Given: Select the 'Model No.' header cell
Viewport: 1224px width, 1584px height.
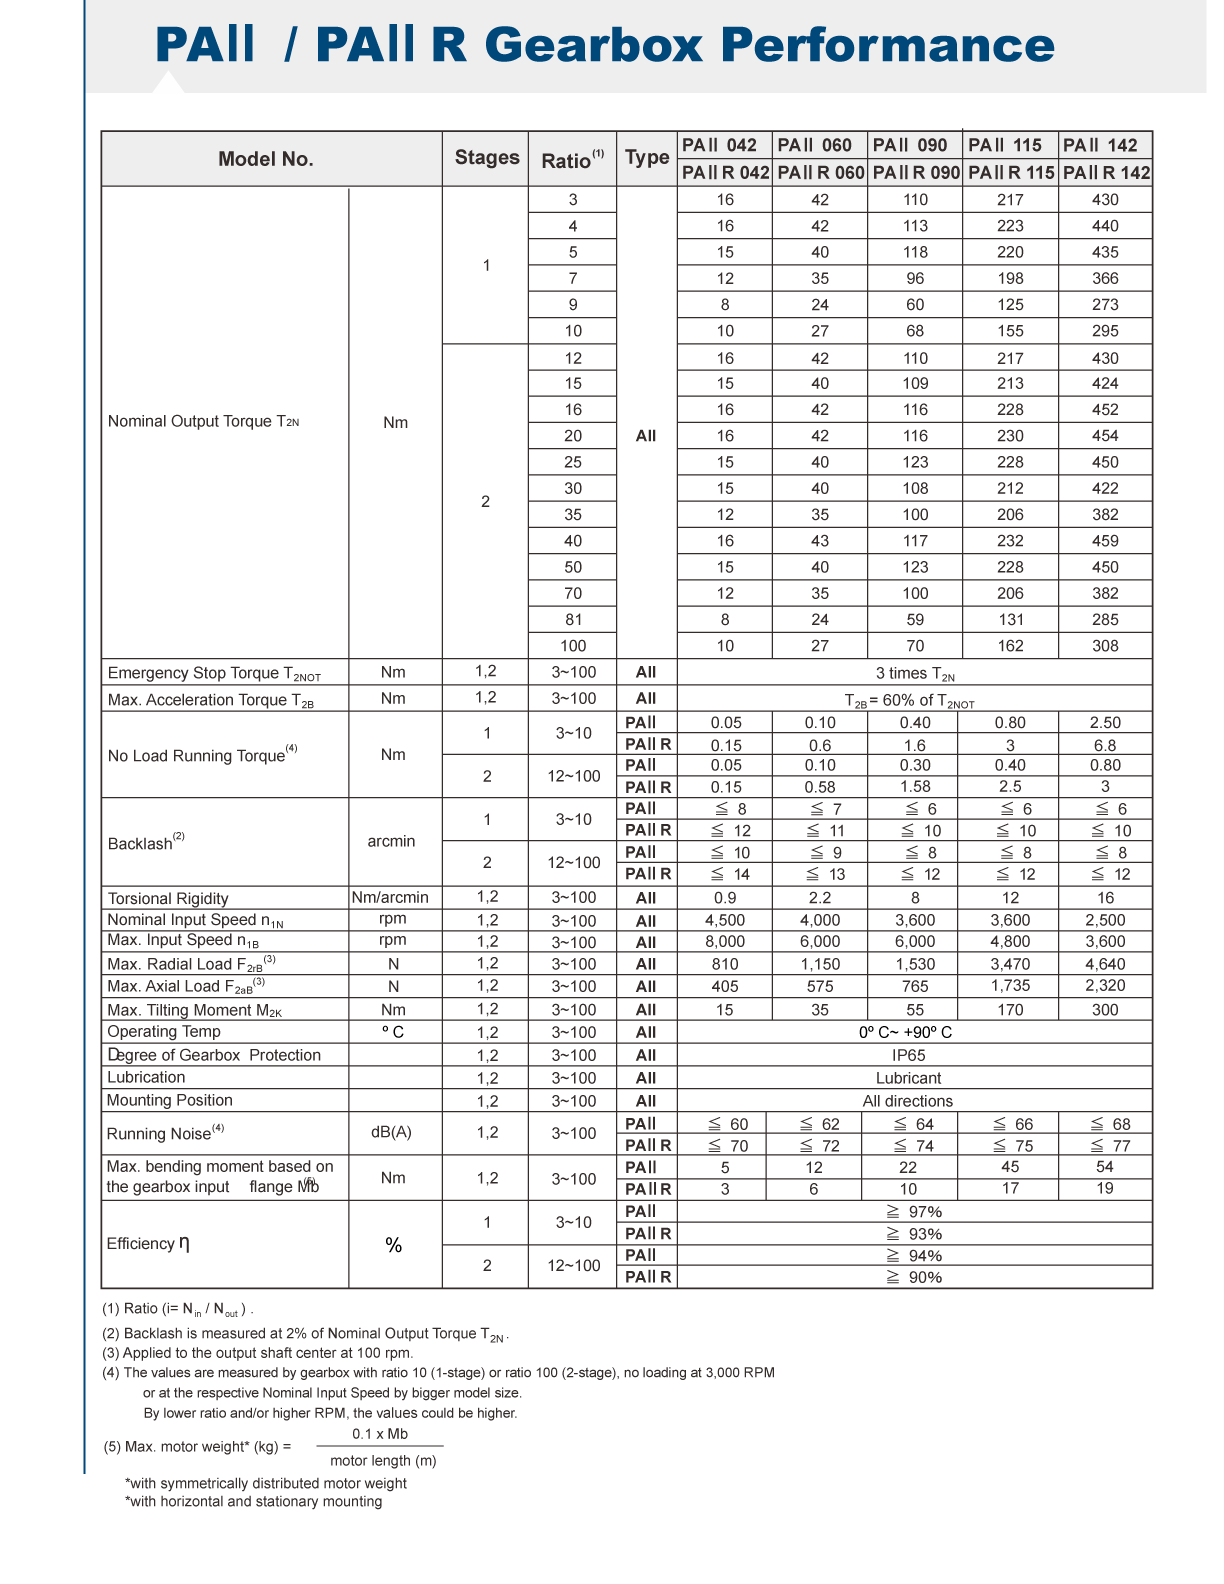Looking at the screenshot, I should 266,159.
